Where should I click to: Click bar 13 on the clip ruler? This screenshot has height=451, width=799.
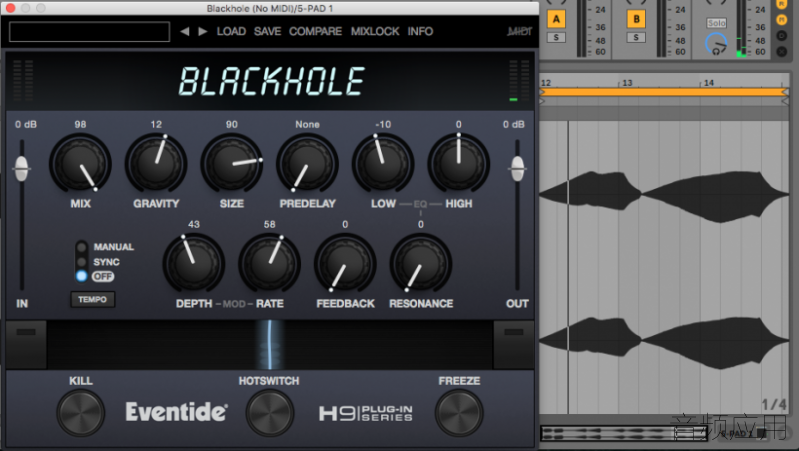(627, 83)
